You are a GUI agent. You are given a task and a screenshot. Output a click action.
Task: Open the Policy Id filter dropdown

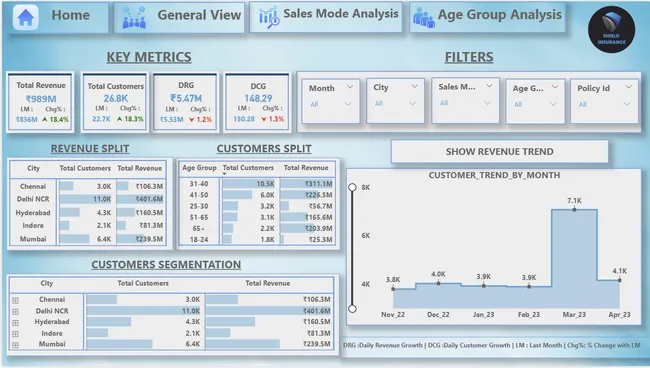[626, 104]
